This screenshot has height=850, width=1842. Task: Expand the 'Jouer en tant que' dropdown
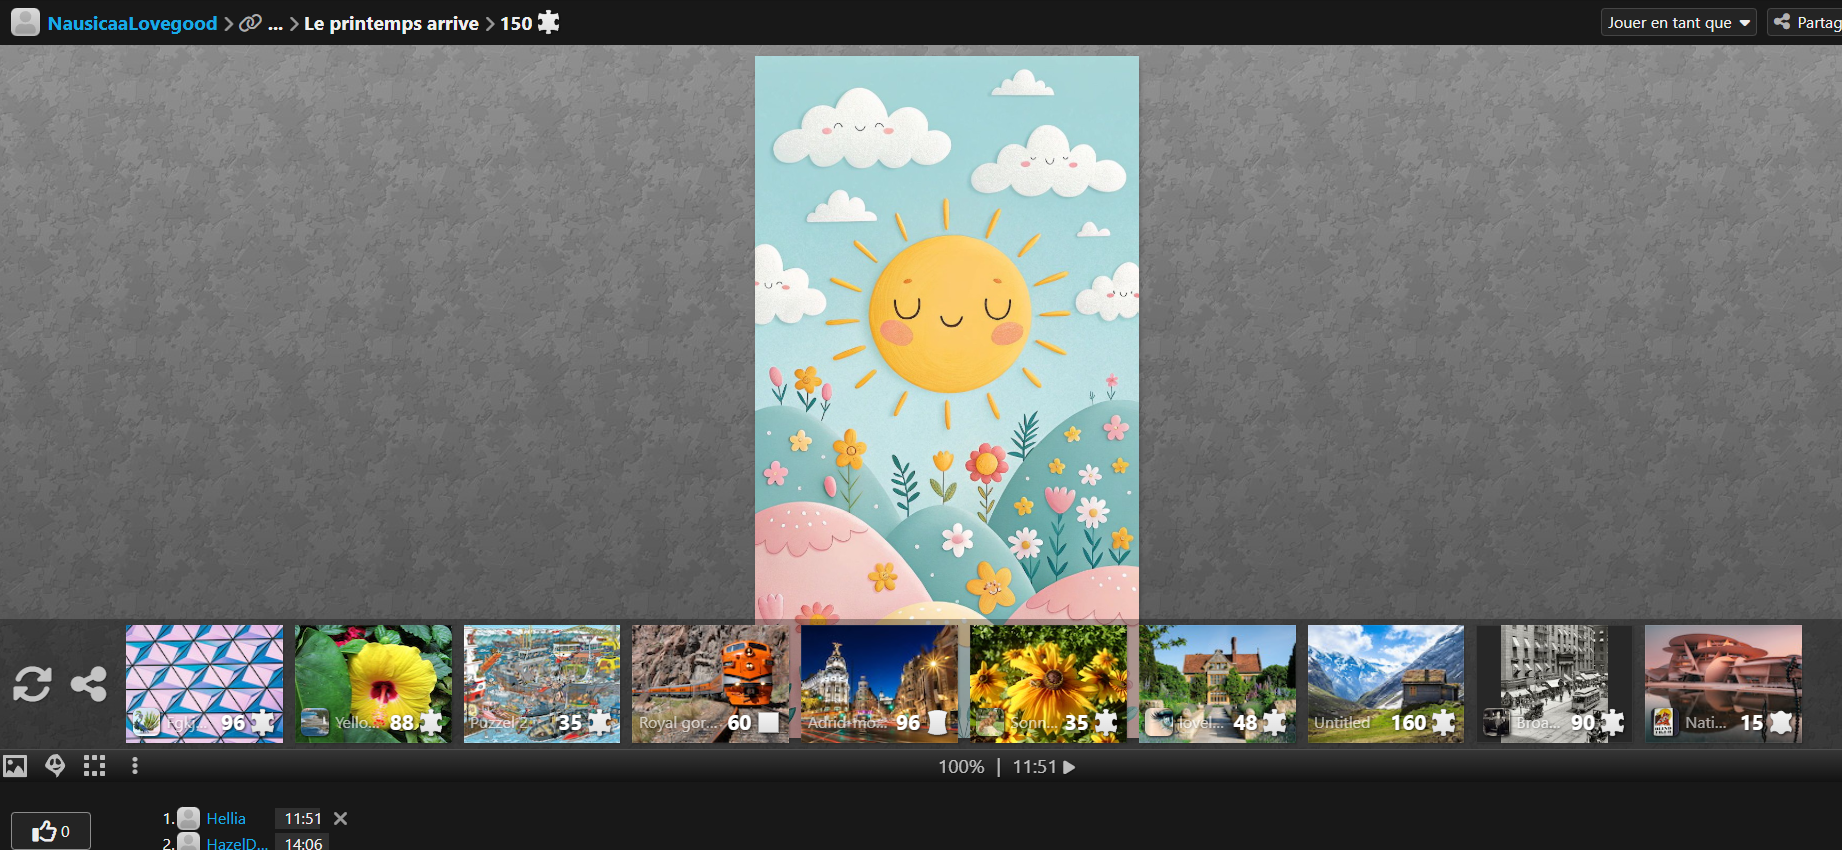point(1678,22)
